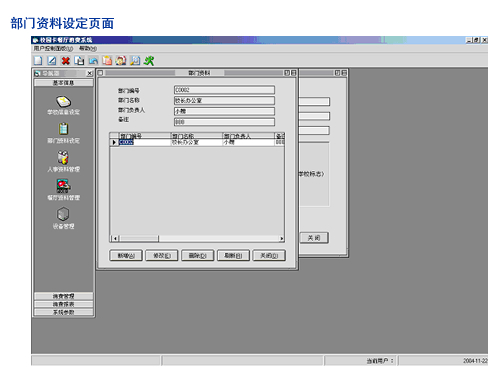Click 关闭 button in the background window
The height and width of the screenshot is (380, 500).
(x=314, y=238)
